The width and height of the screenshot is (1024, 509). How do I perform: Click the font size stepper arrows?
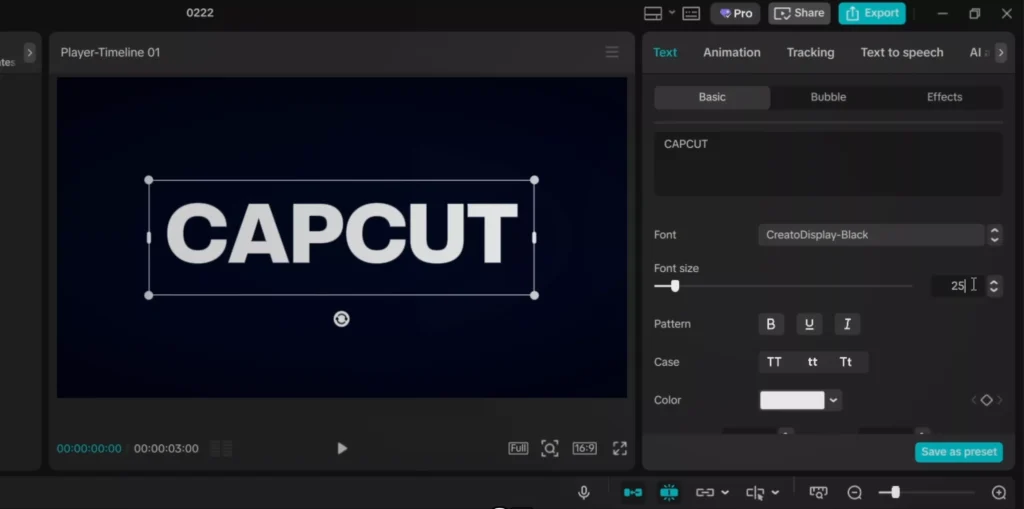(994, 286)
